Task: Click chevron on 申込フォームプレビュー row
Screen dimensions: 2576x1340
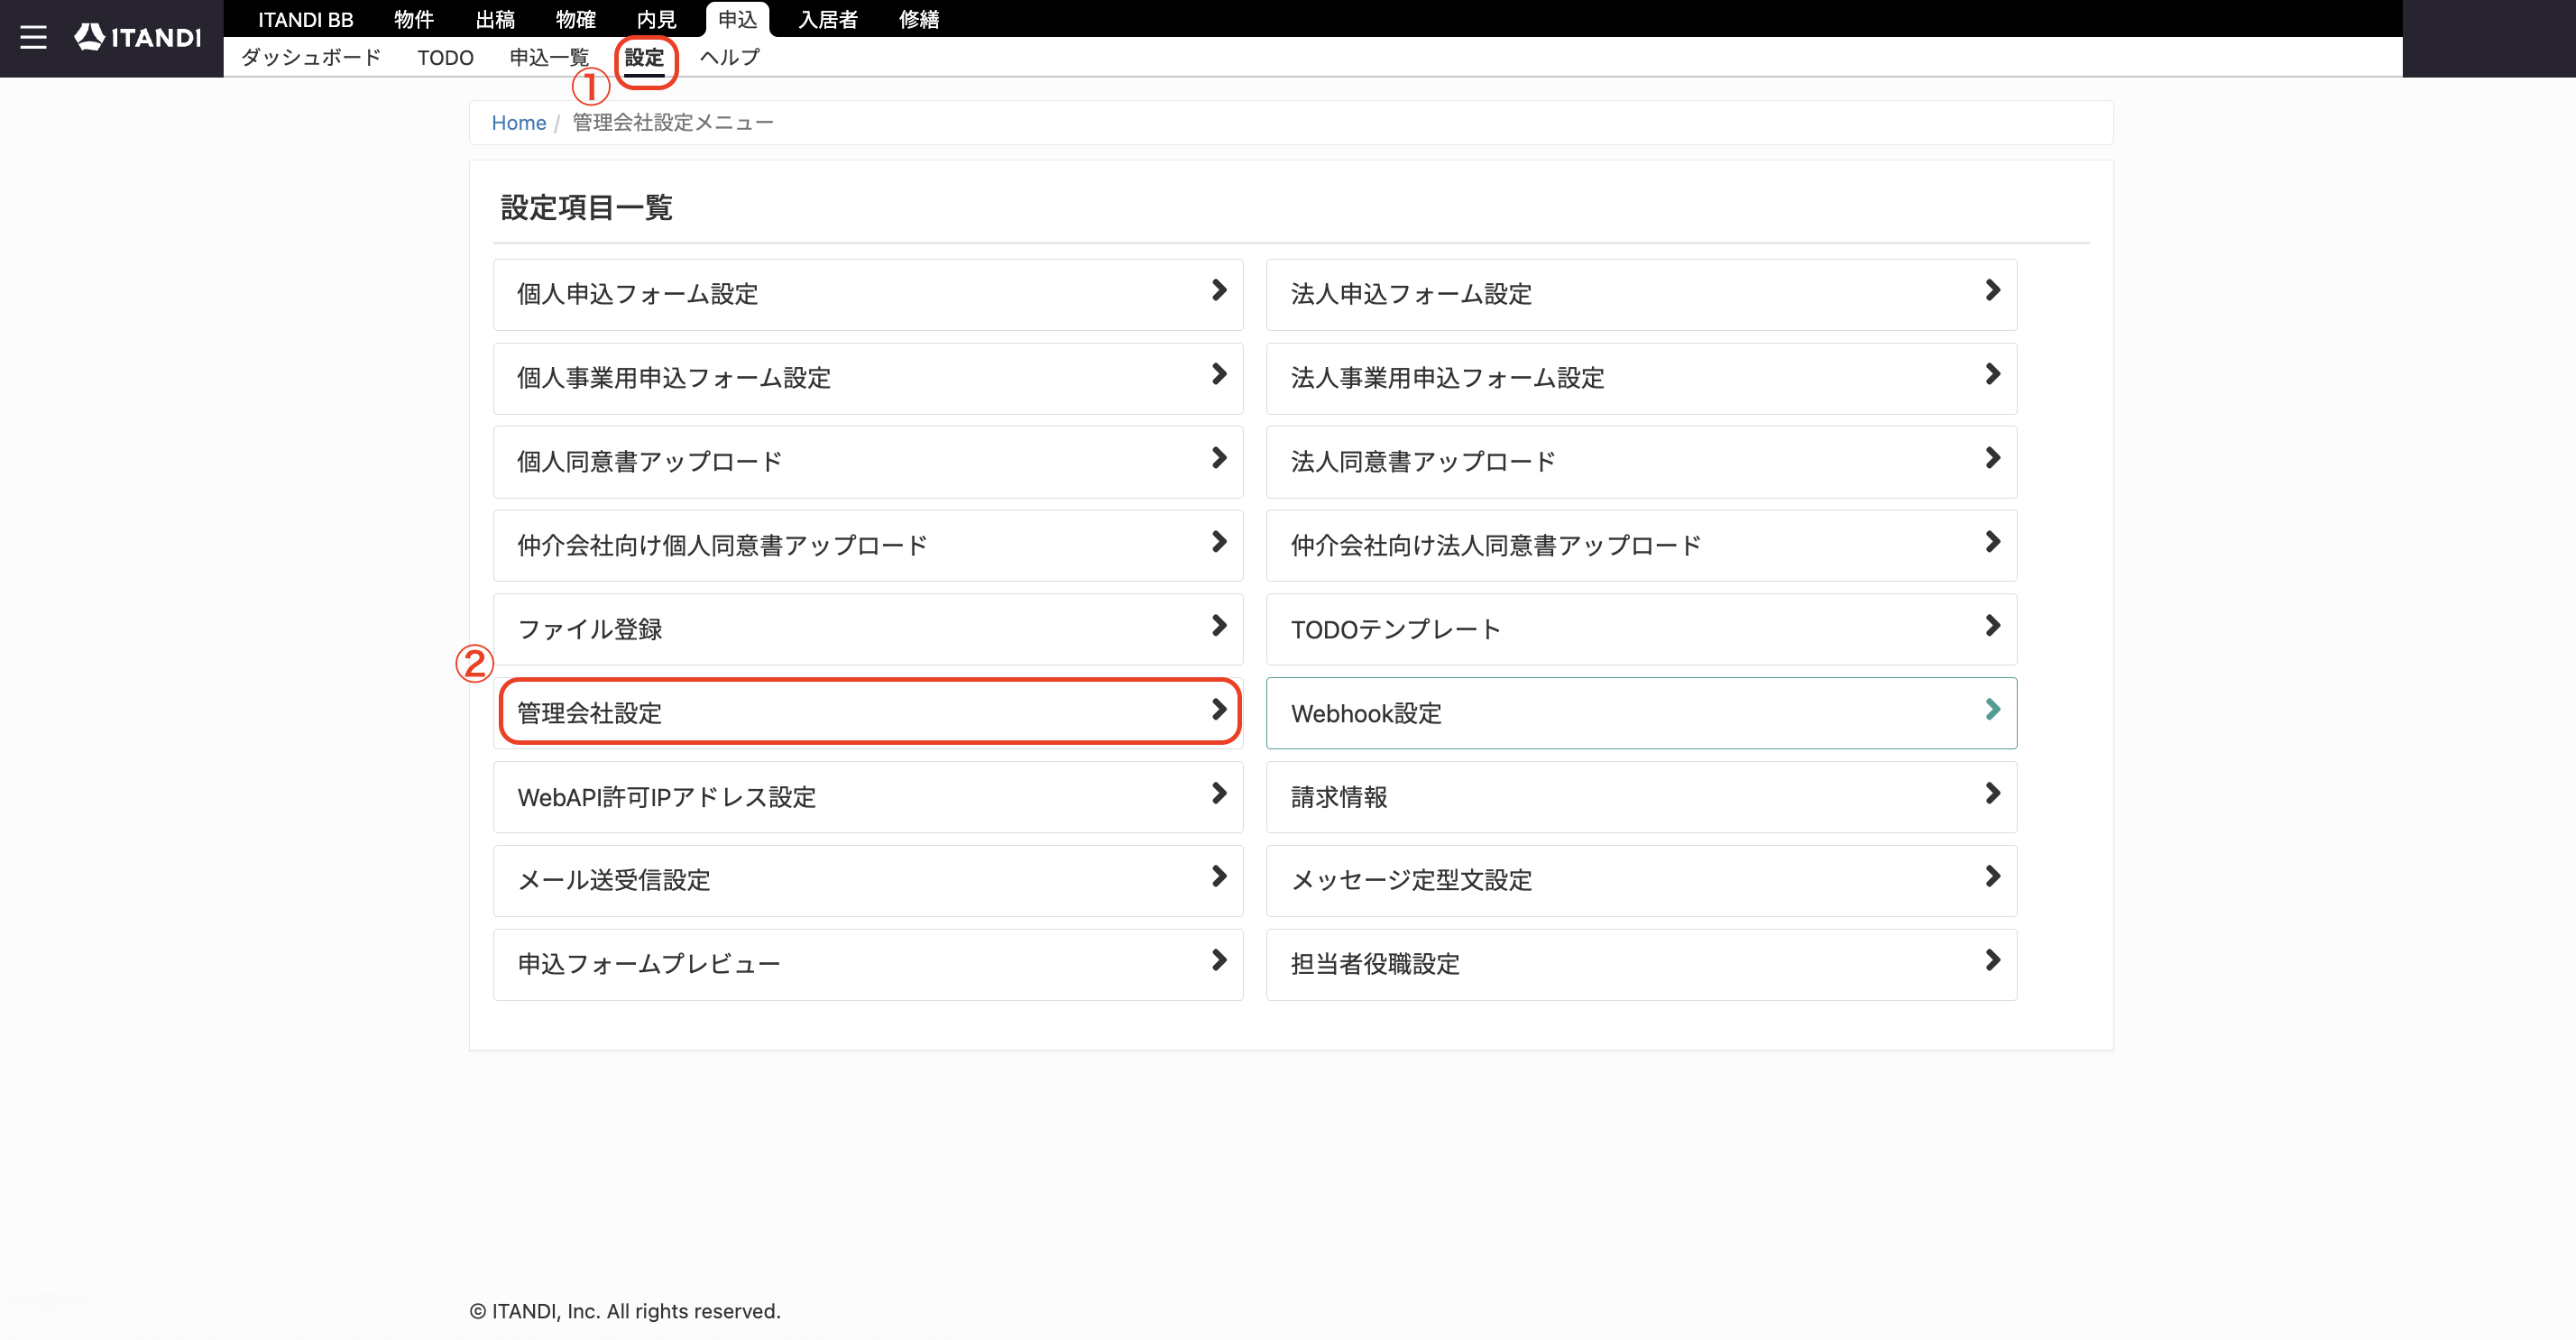Action: 1218,961
